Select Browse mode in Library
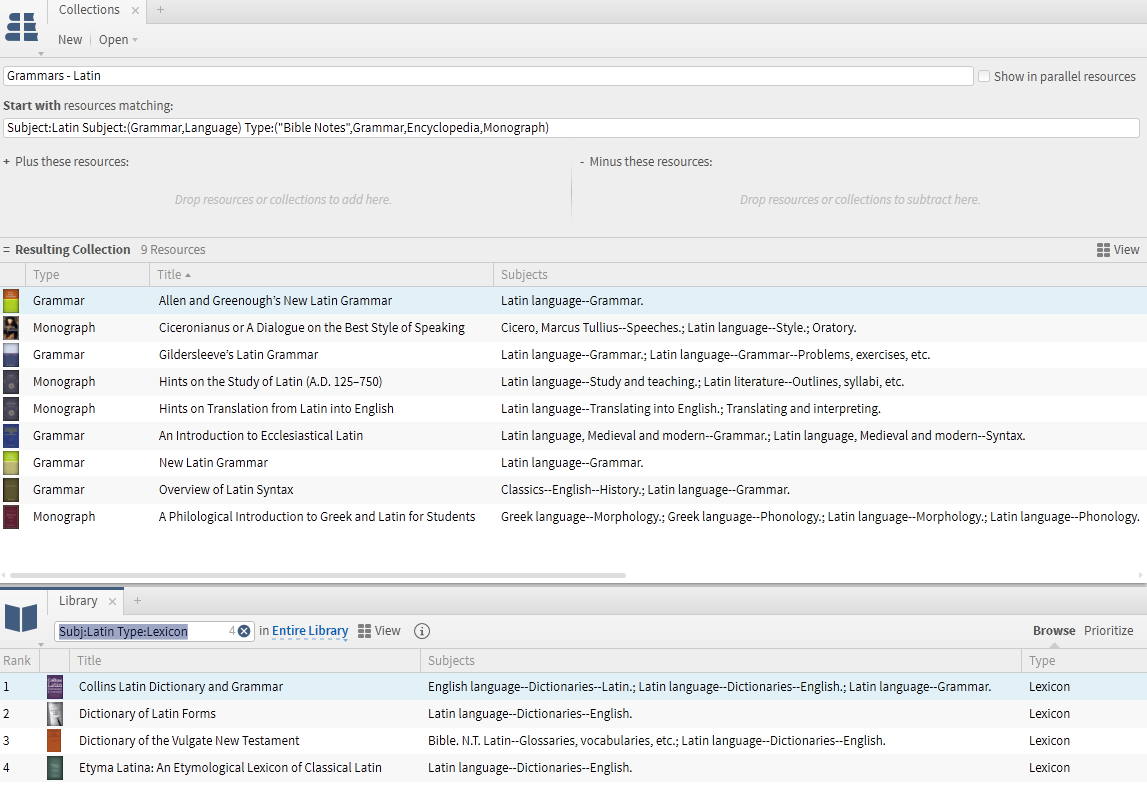This screenshot has height=805, width=1147. coord(1053,631)
